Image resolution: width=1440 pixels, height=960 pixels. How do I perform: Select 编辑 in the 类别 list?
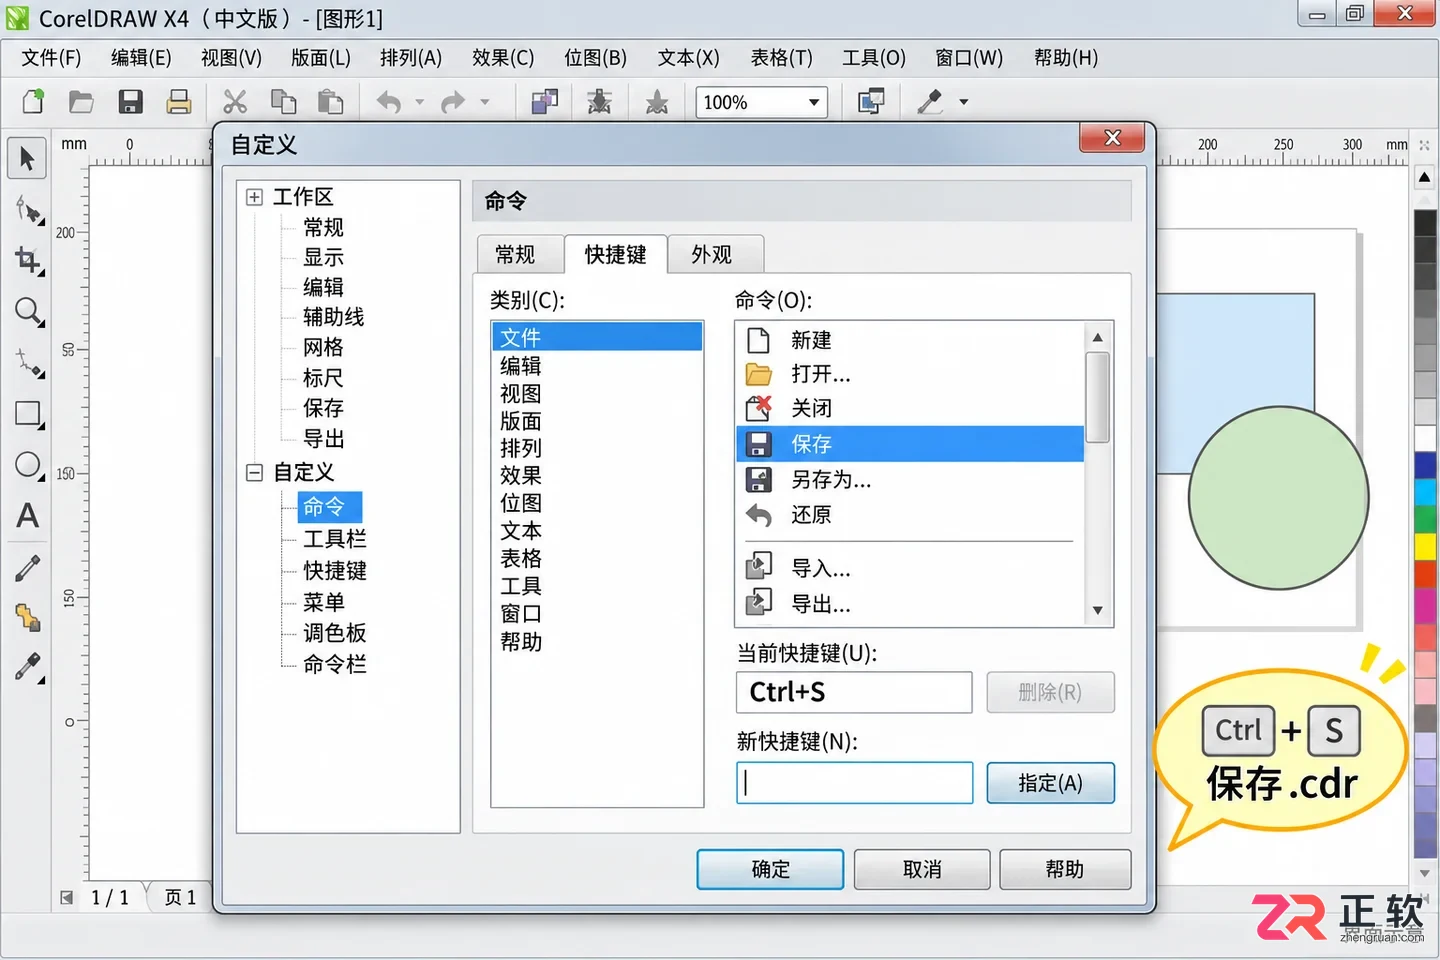coord(597,366)
